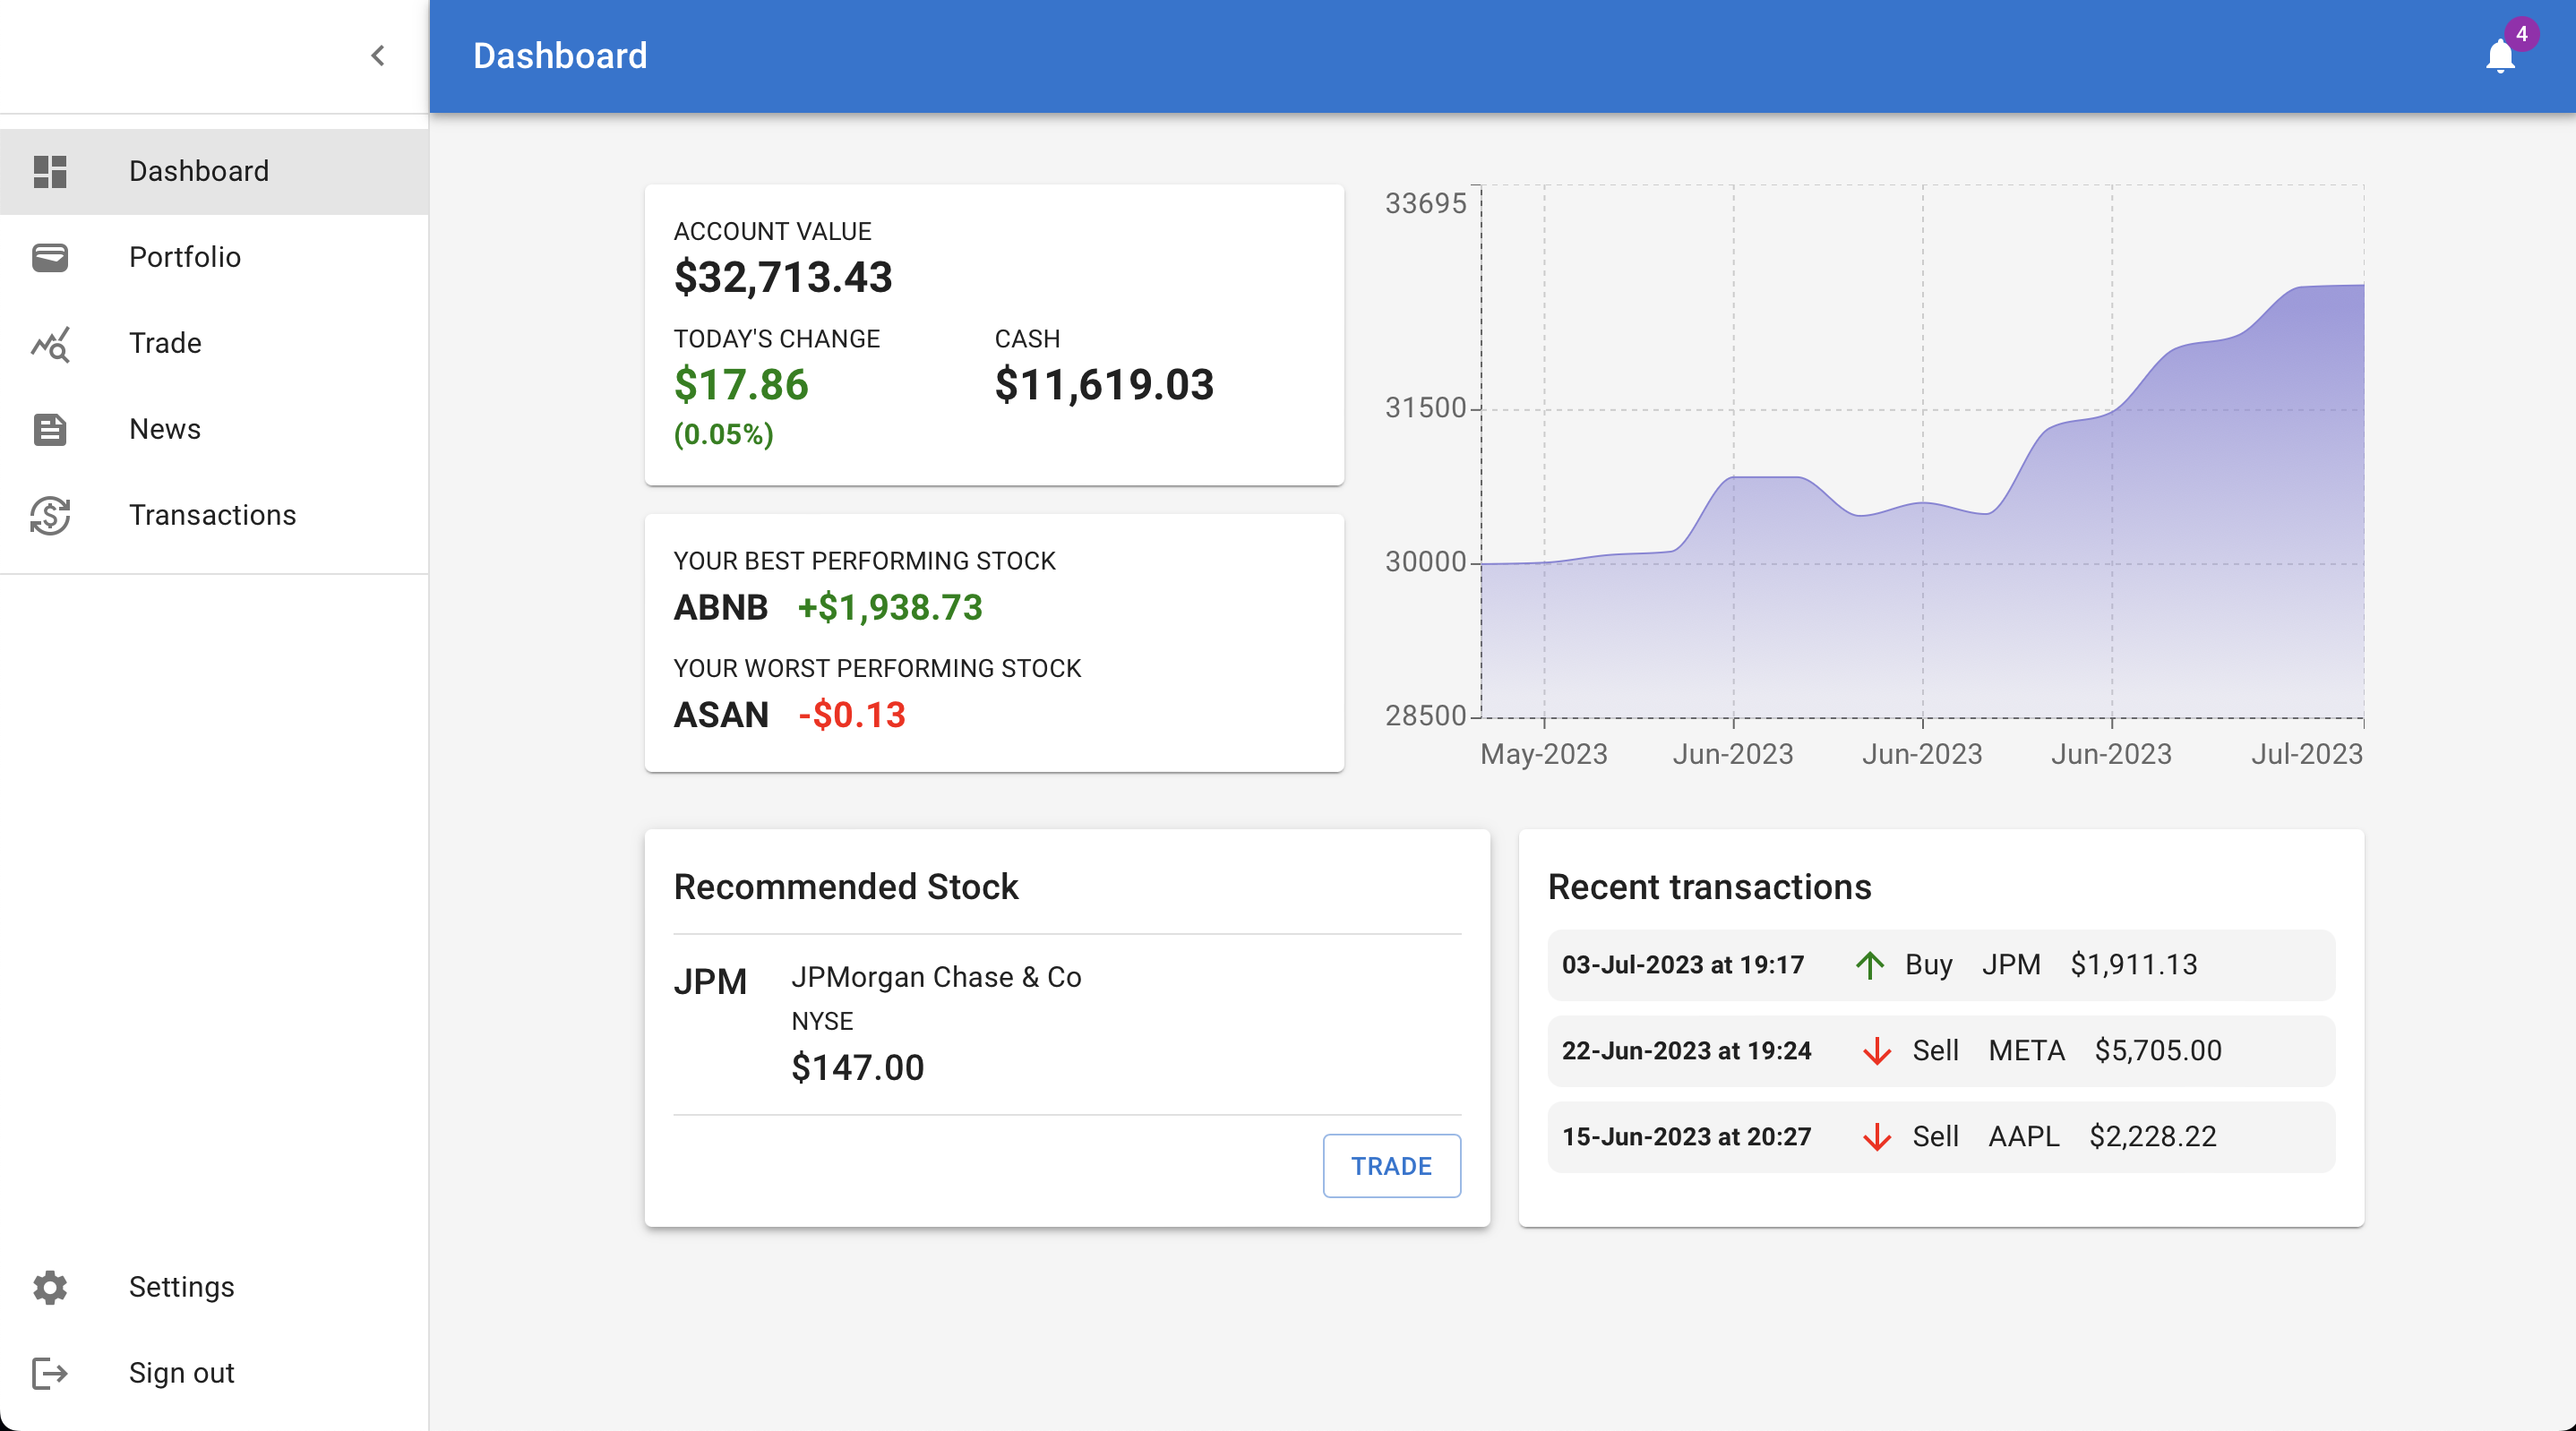Open the News menu label
2576x1431 pixels.
(x=165, y=429)
